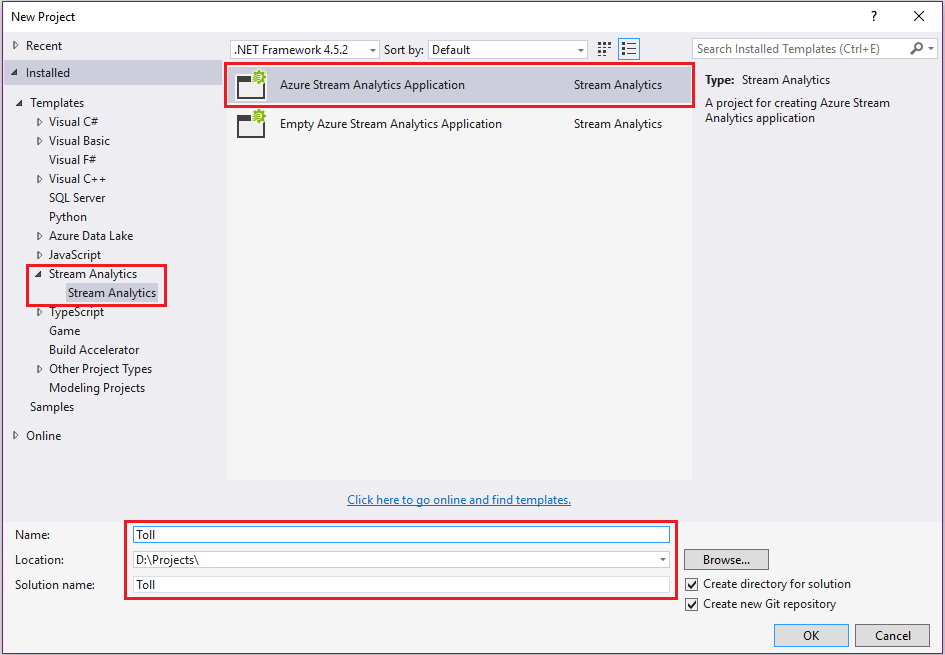The width and height of the screenshot is (945, 655).
Task: Select Game template category
Action: coord(64,331)
